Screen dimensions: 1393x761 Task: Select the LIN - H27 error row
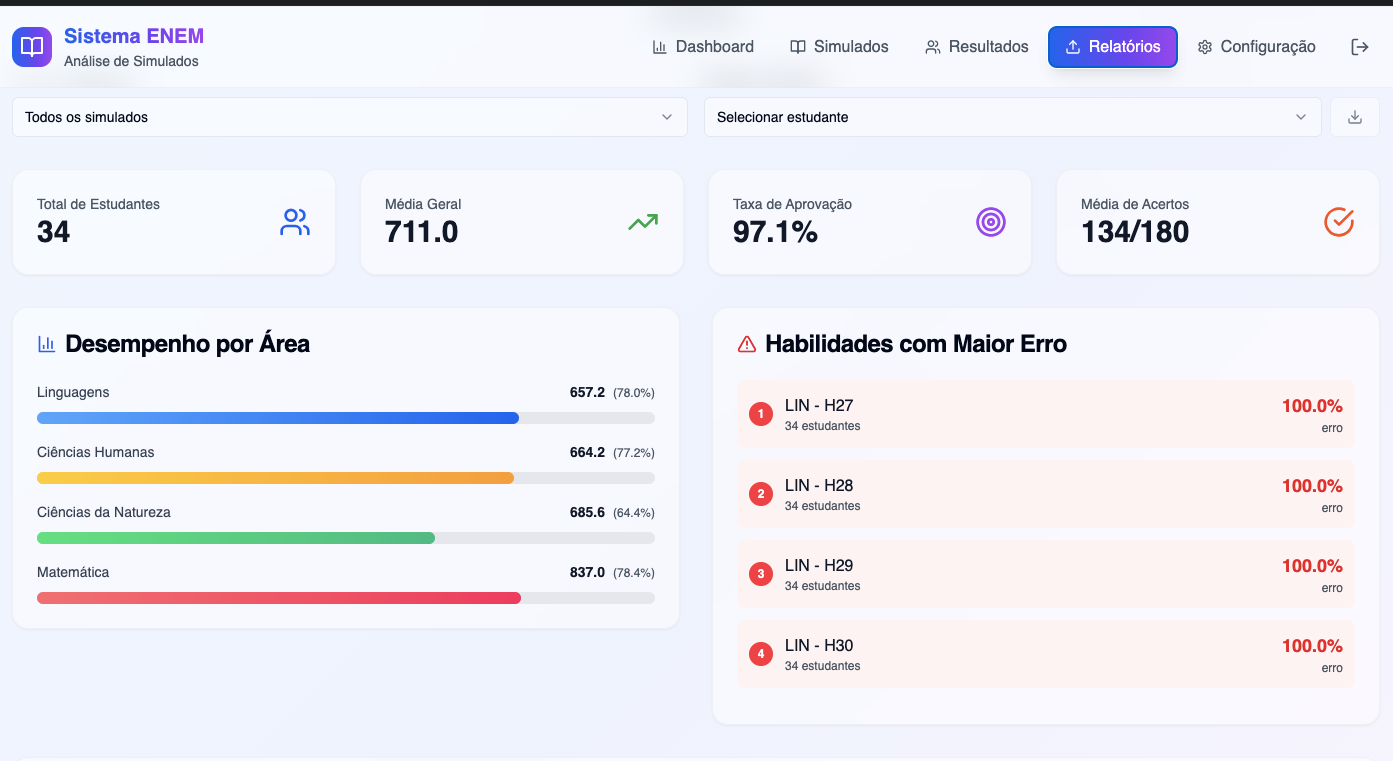point(1045,414)
